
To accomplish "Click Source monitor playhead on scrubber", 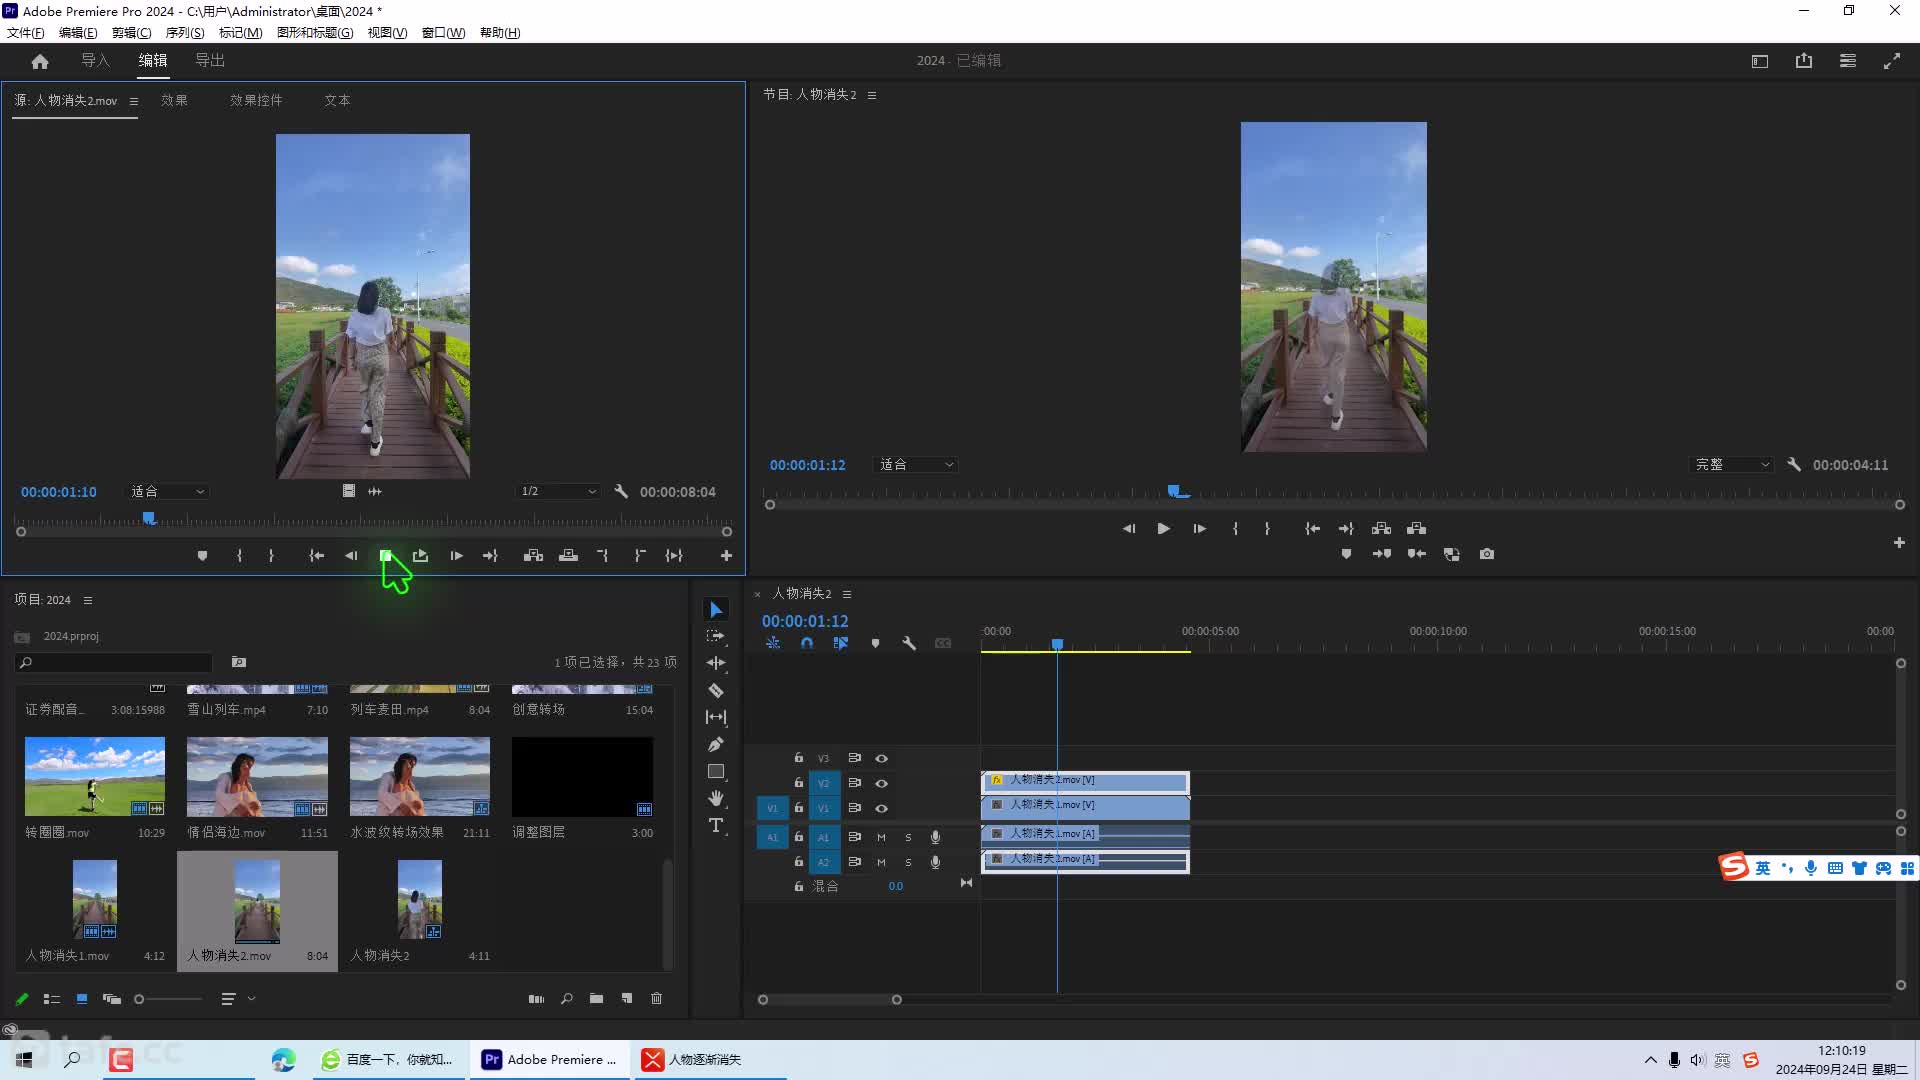I will tap(149, 518).
